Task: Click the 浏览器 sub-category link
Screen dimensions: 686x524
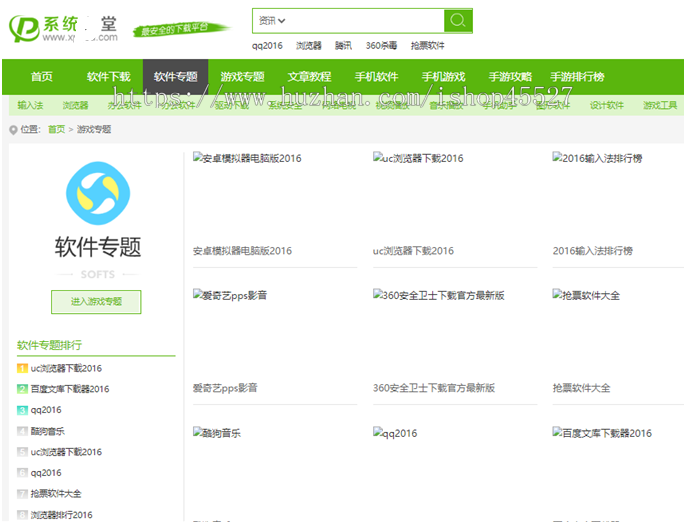Action: (75, 105)
